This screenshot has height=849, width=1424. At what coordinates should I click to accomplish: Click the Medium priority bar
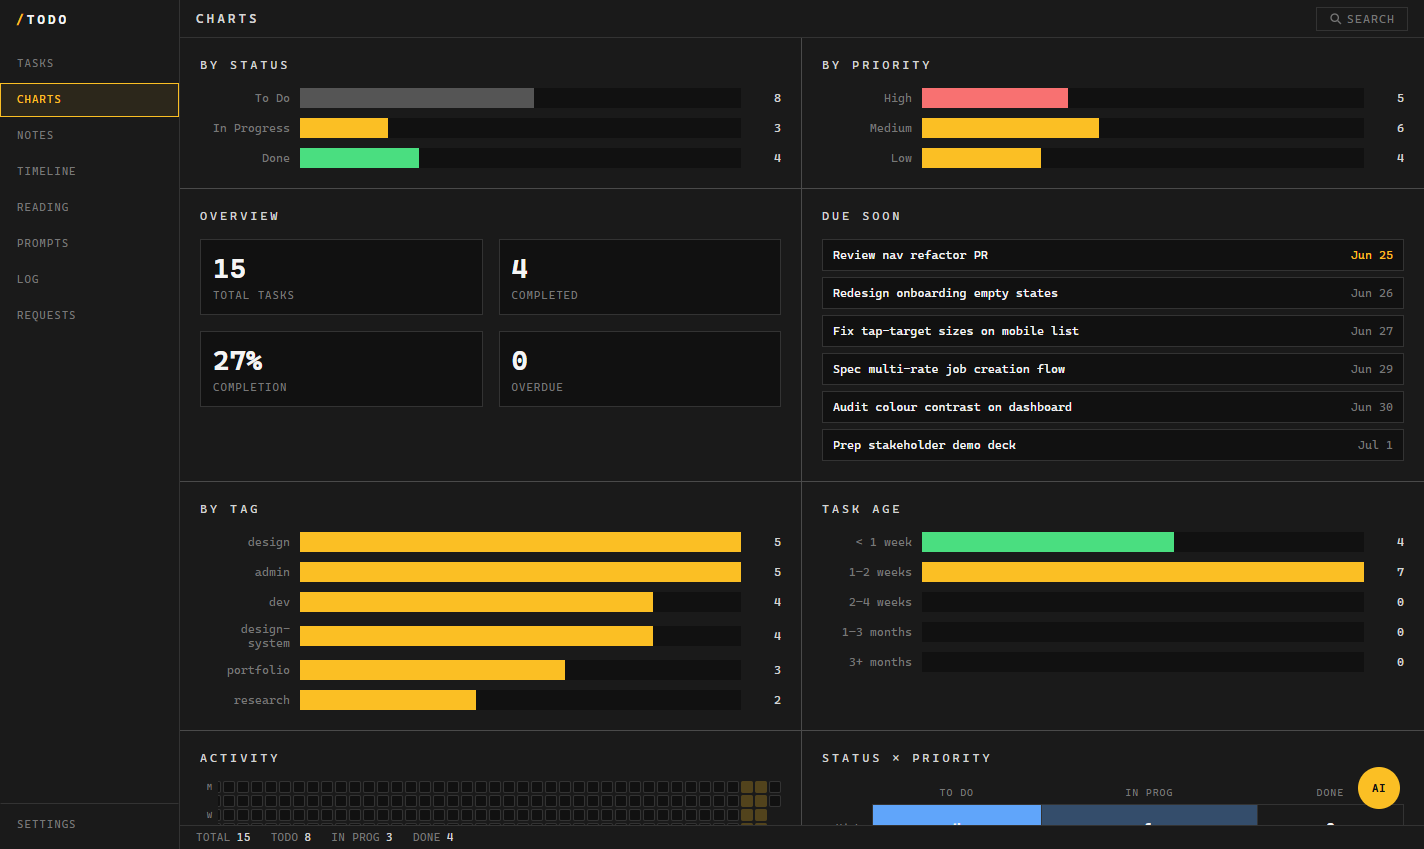[x=1010, y=128]
